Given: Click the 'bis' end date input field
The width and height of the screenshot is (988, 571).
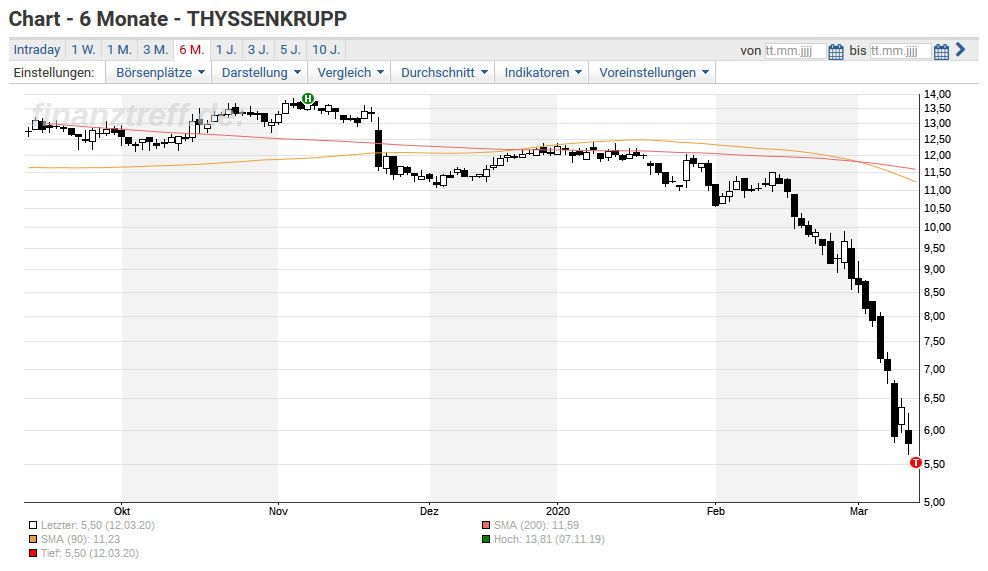Looking at the screenshot, I should (x=900, y=51).
